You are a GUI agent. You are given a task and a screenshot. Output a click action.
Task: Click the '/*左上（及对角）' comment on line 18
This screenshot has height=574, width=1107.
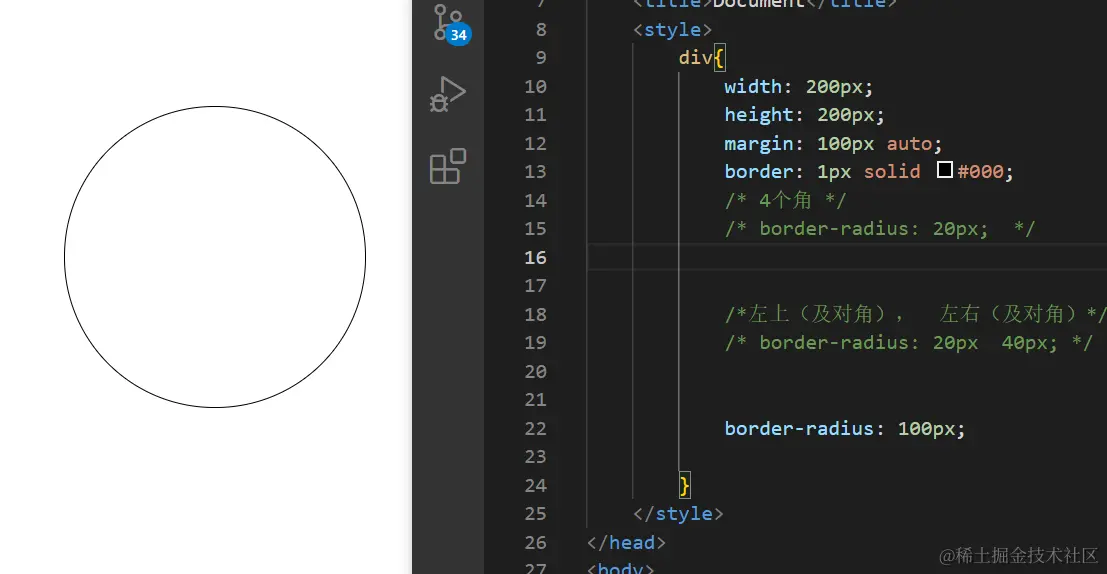click(x=813, y=314)
